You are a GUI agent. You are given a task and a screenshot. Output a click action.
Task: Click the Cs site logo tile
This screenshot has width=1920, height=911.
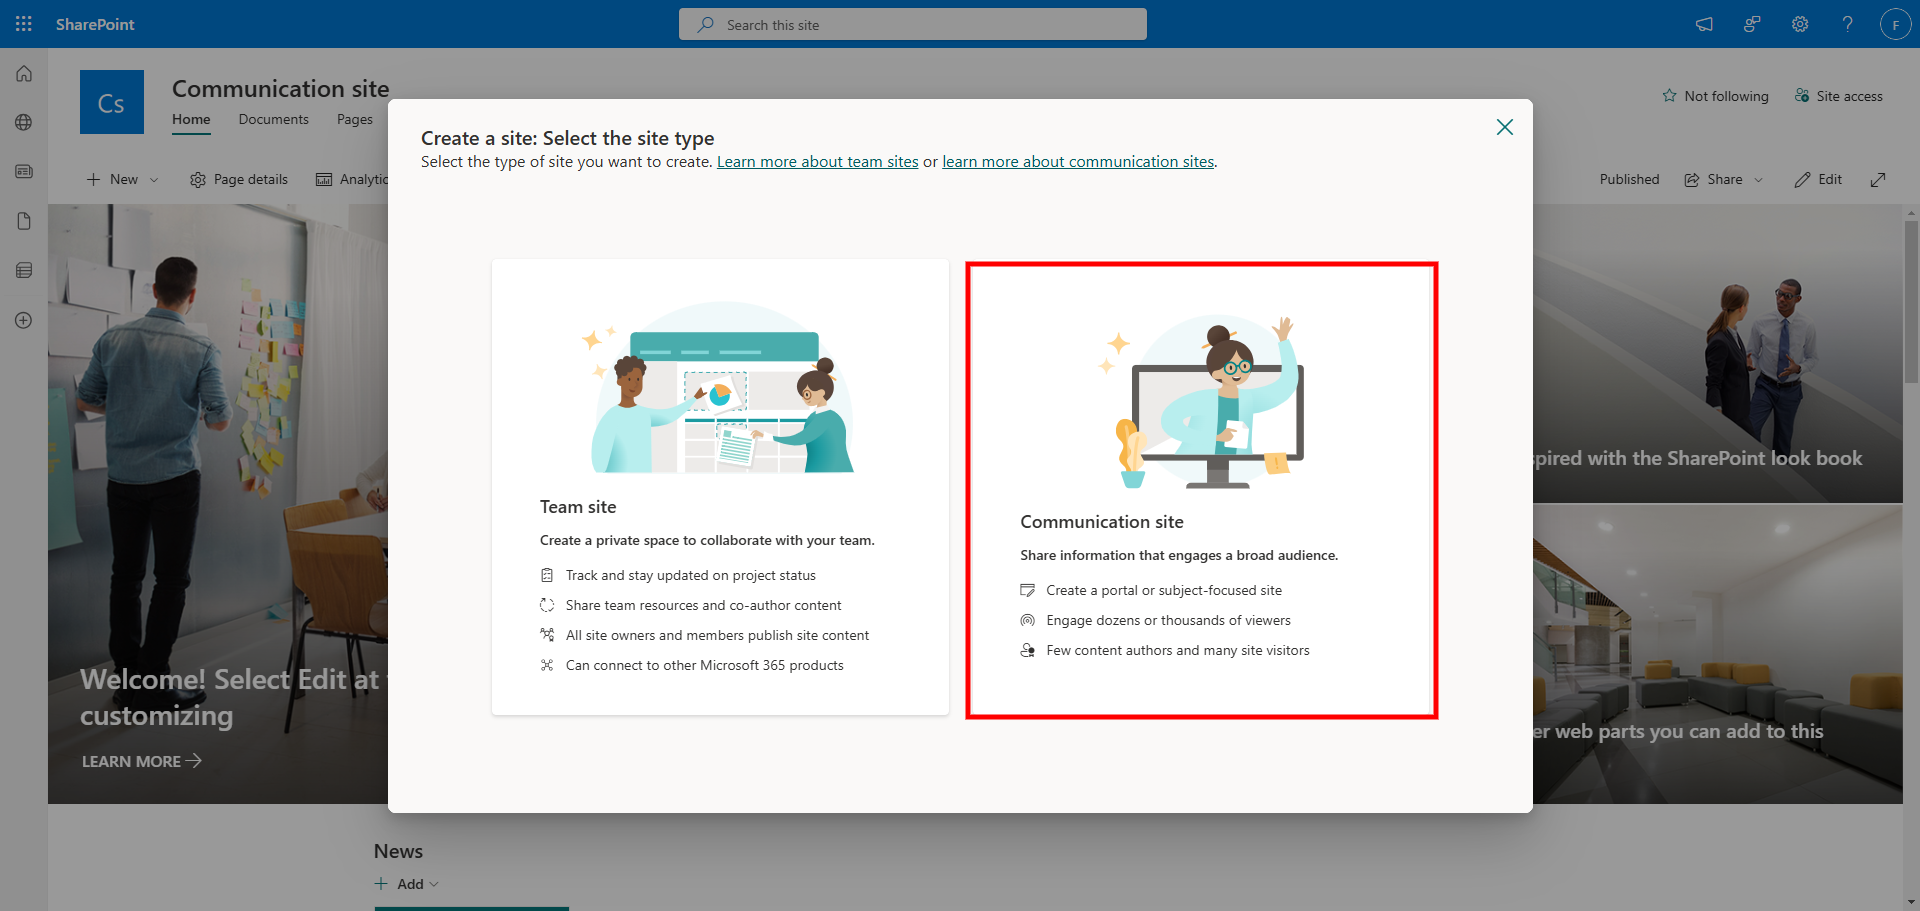pos(112,102)
